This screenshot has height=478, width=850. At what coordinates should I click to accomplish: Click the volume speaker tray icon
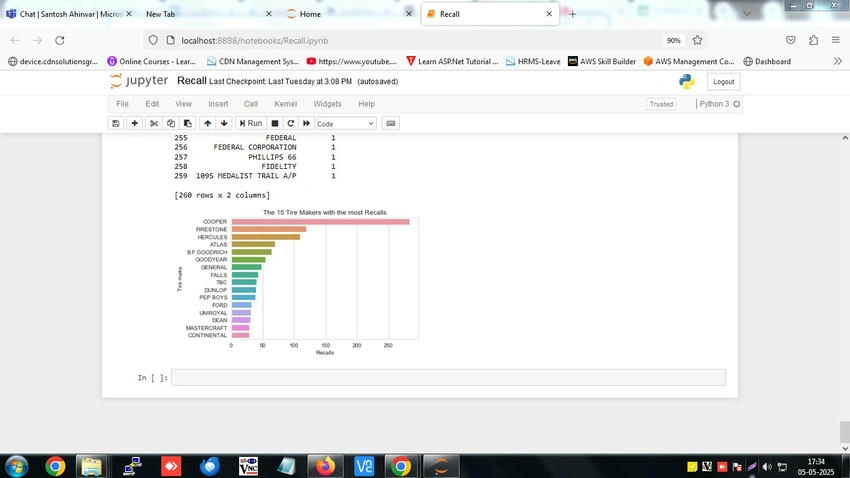click(767, 466)
